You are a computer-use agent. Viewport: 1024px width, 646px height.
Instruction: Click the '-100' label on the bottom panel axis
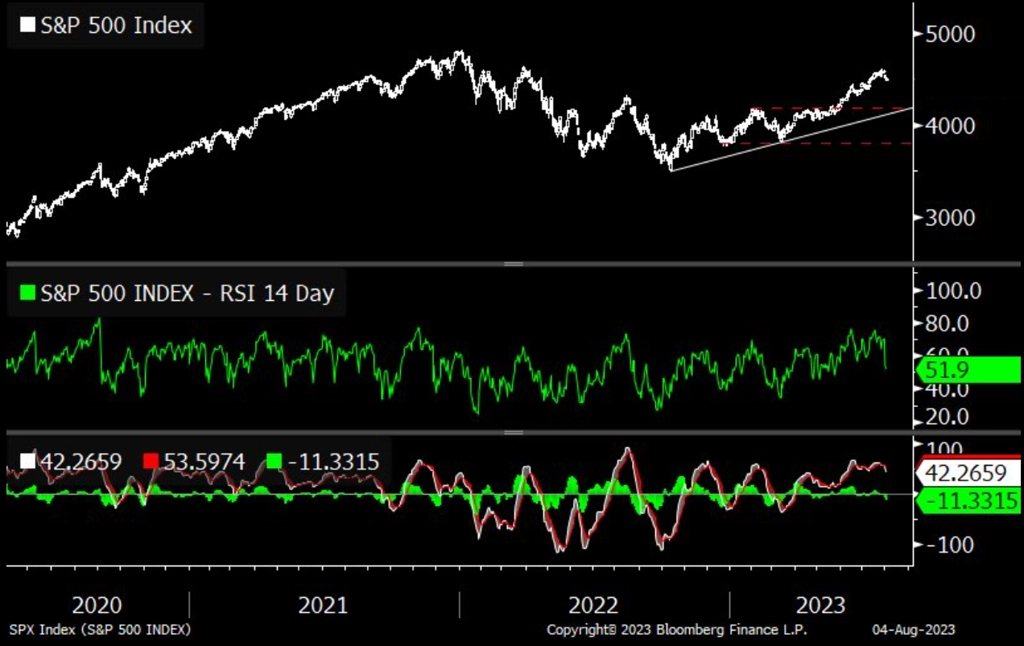(949, 544)
